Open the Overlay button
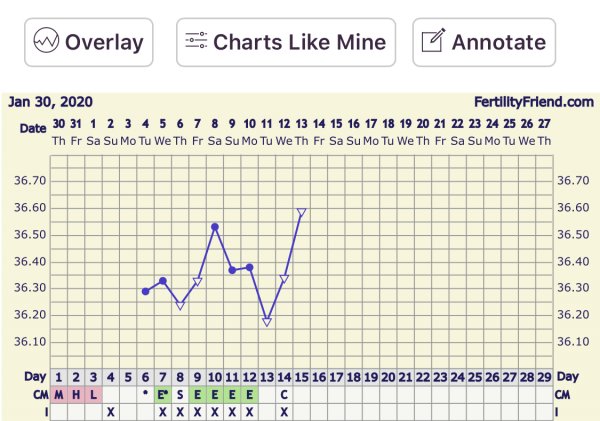This screenshot has width=600, height=421. pos(88,43)
